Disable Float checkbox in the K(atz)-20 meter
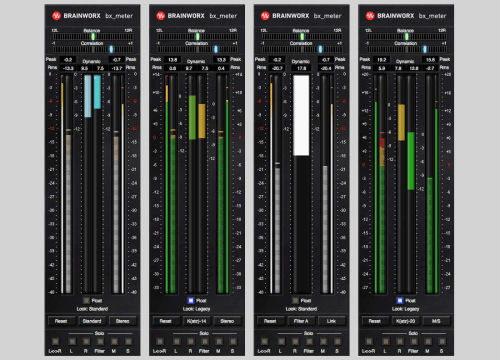The width and height of the screenshot is (500, 360). (x=400, y=300)
